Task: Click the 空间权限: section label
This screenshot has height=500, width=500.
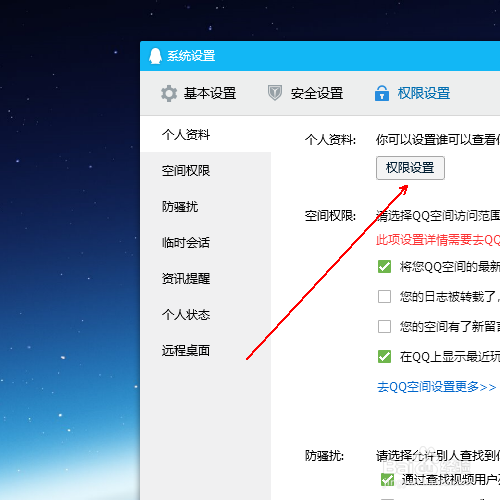Action: (x=330, y=216)
